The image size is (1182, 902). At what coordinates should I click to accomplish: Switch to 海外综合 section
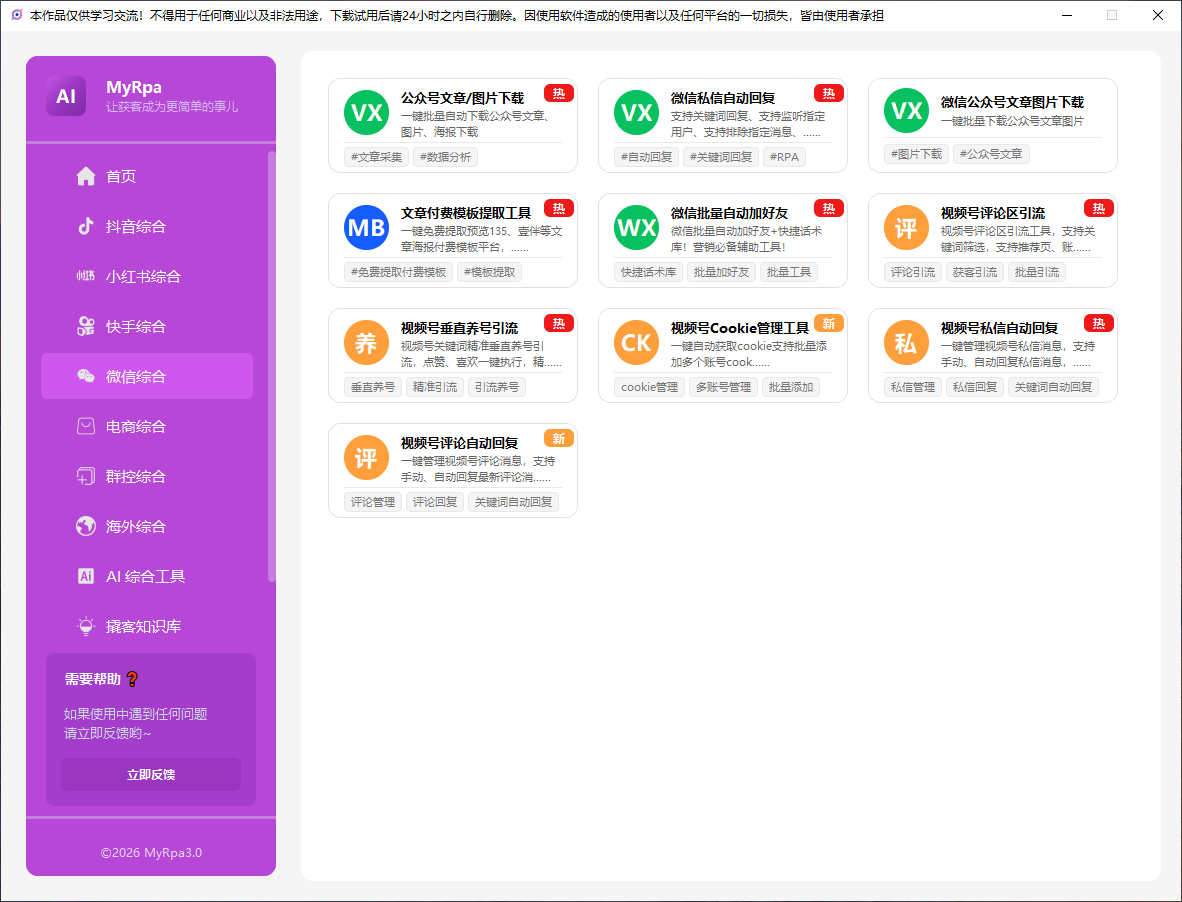tap(147, 526)
